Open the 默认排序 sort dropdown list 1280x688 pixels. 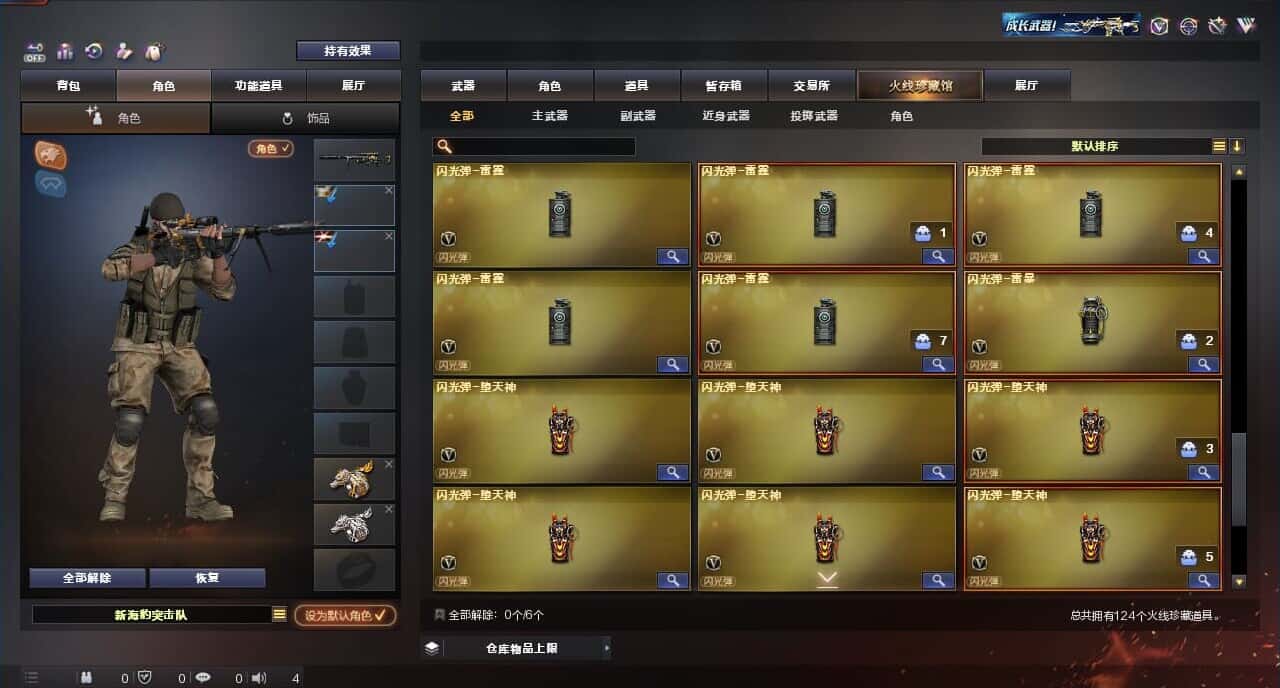point(1096,146)
